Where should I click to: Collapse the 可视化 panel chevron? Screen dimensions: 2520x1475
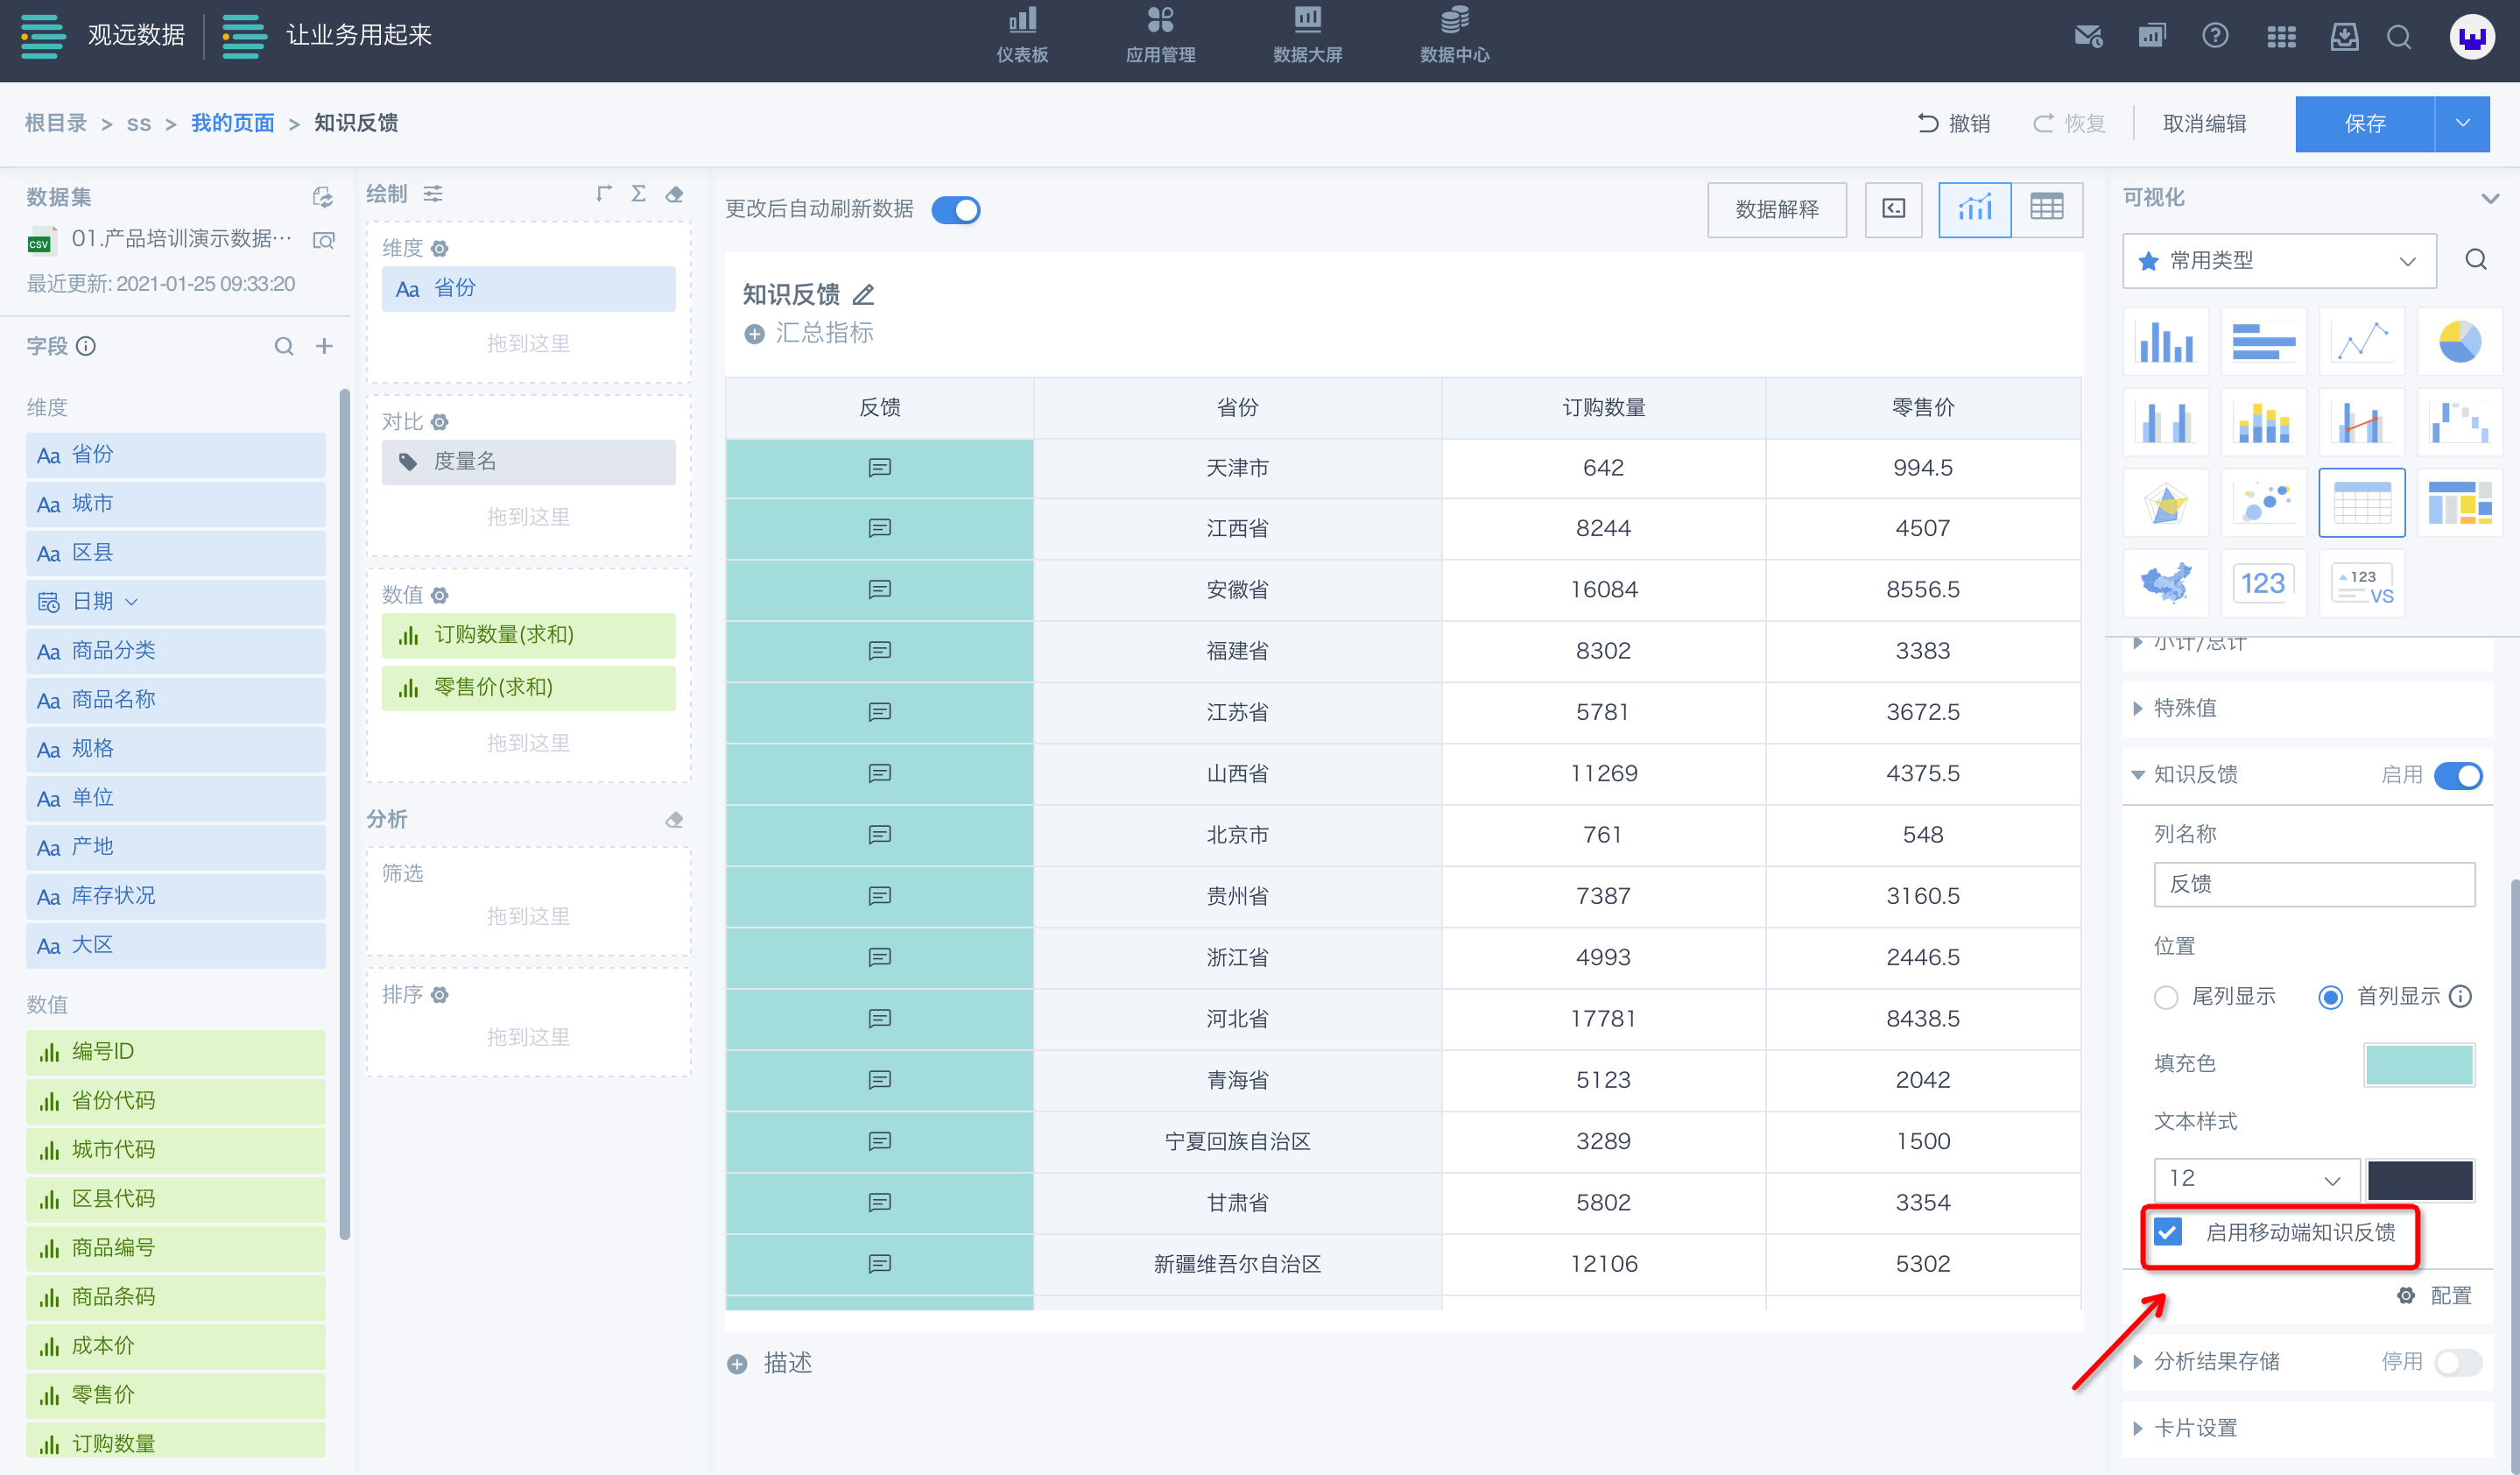pos(2490,198)
